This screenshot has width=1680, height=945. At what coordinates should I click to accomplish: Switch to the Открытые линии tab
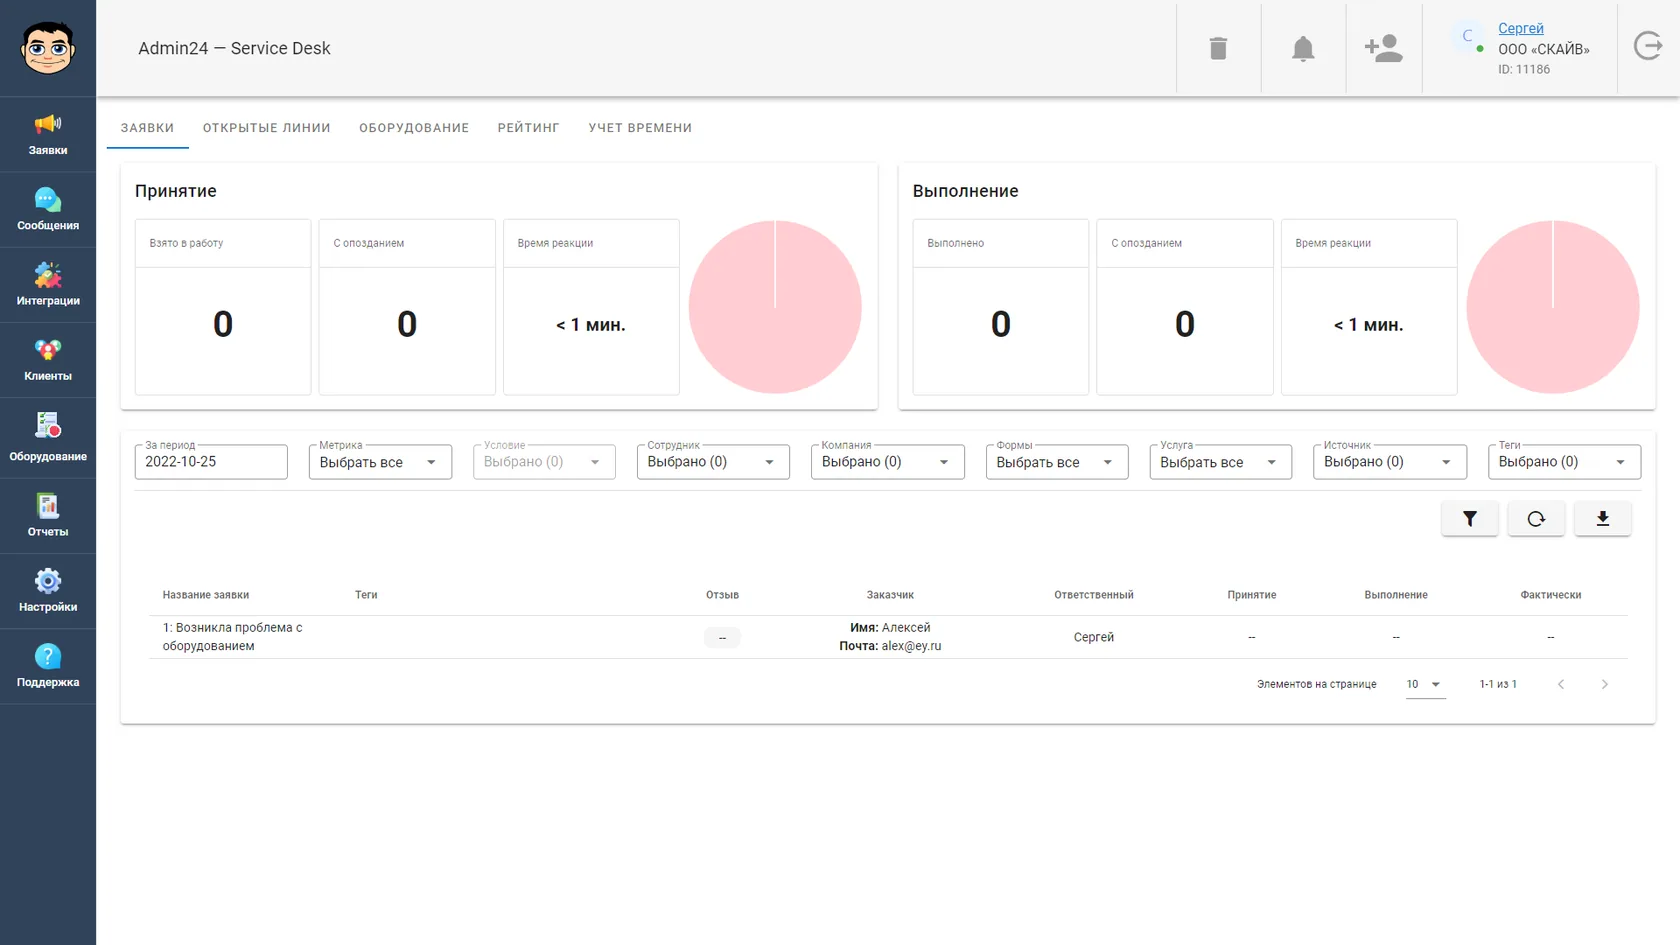pos(266,128)
